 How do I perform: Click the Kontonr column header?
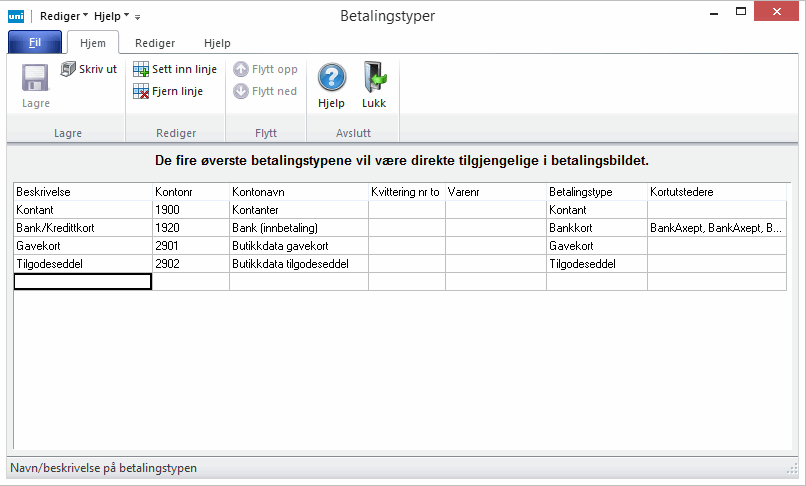tap(190, 191)
